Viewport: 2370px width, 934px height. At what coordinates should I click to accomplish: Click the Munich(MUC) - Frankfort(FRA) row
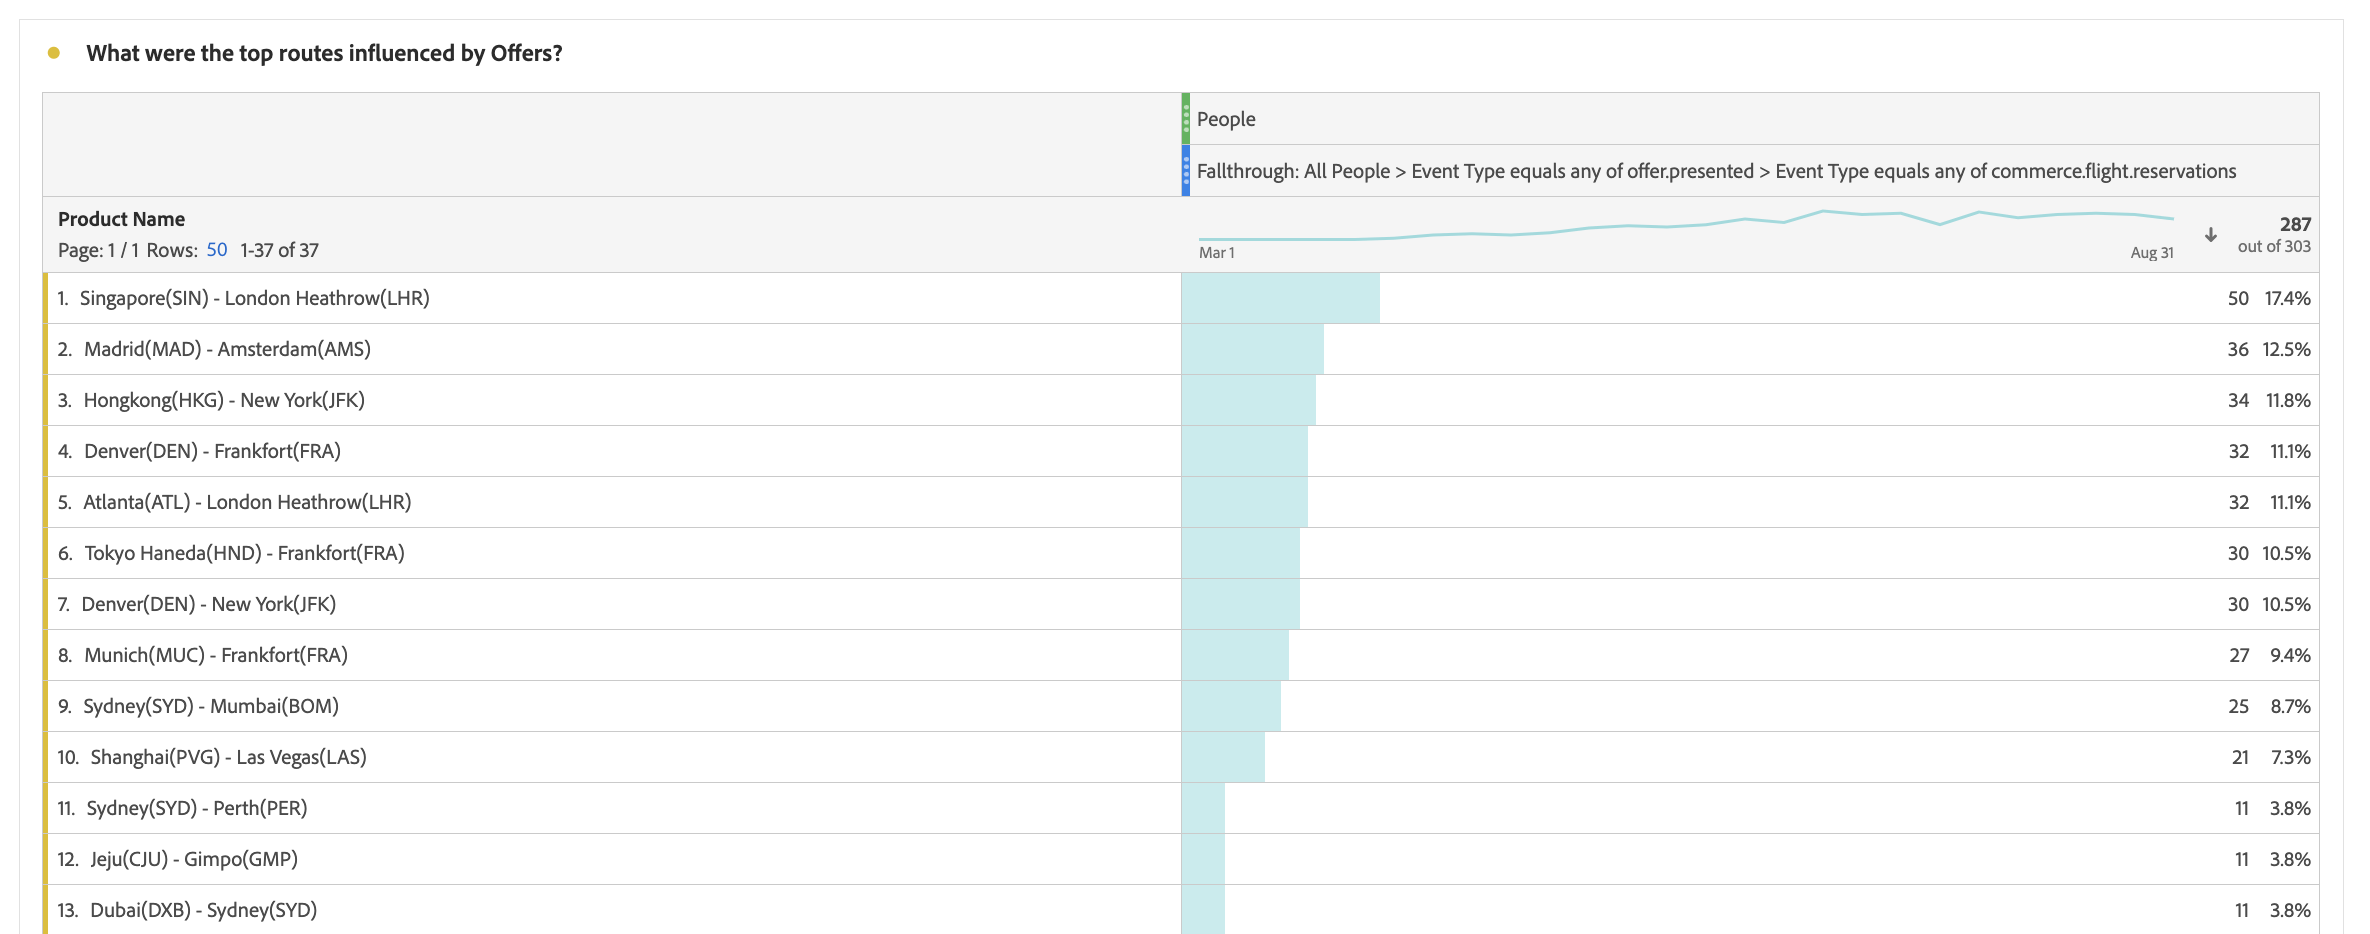coord(1180,655)
